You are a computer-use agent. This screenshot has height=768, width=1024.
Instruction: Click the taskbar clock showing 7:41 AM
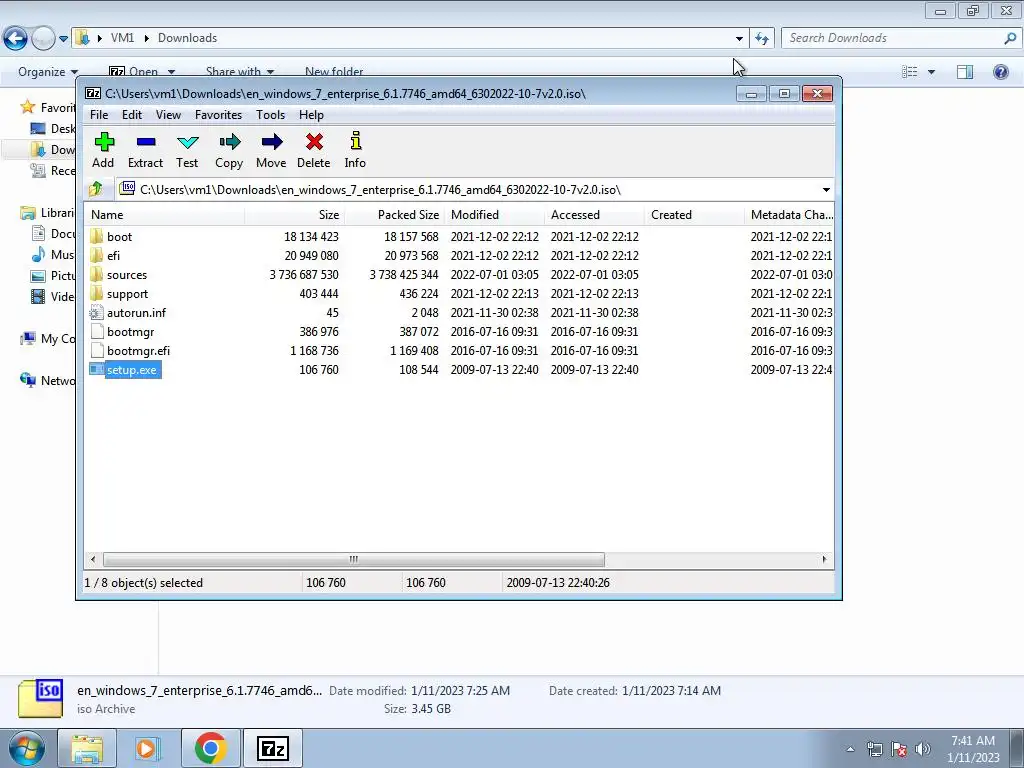(x=973, y=749)
